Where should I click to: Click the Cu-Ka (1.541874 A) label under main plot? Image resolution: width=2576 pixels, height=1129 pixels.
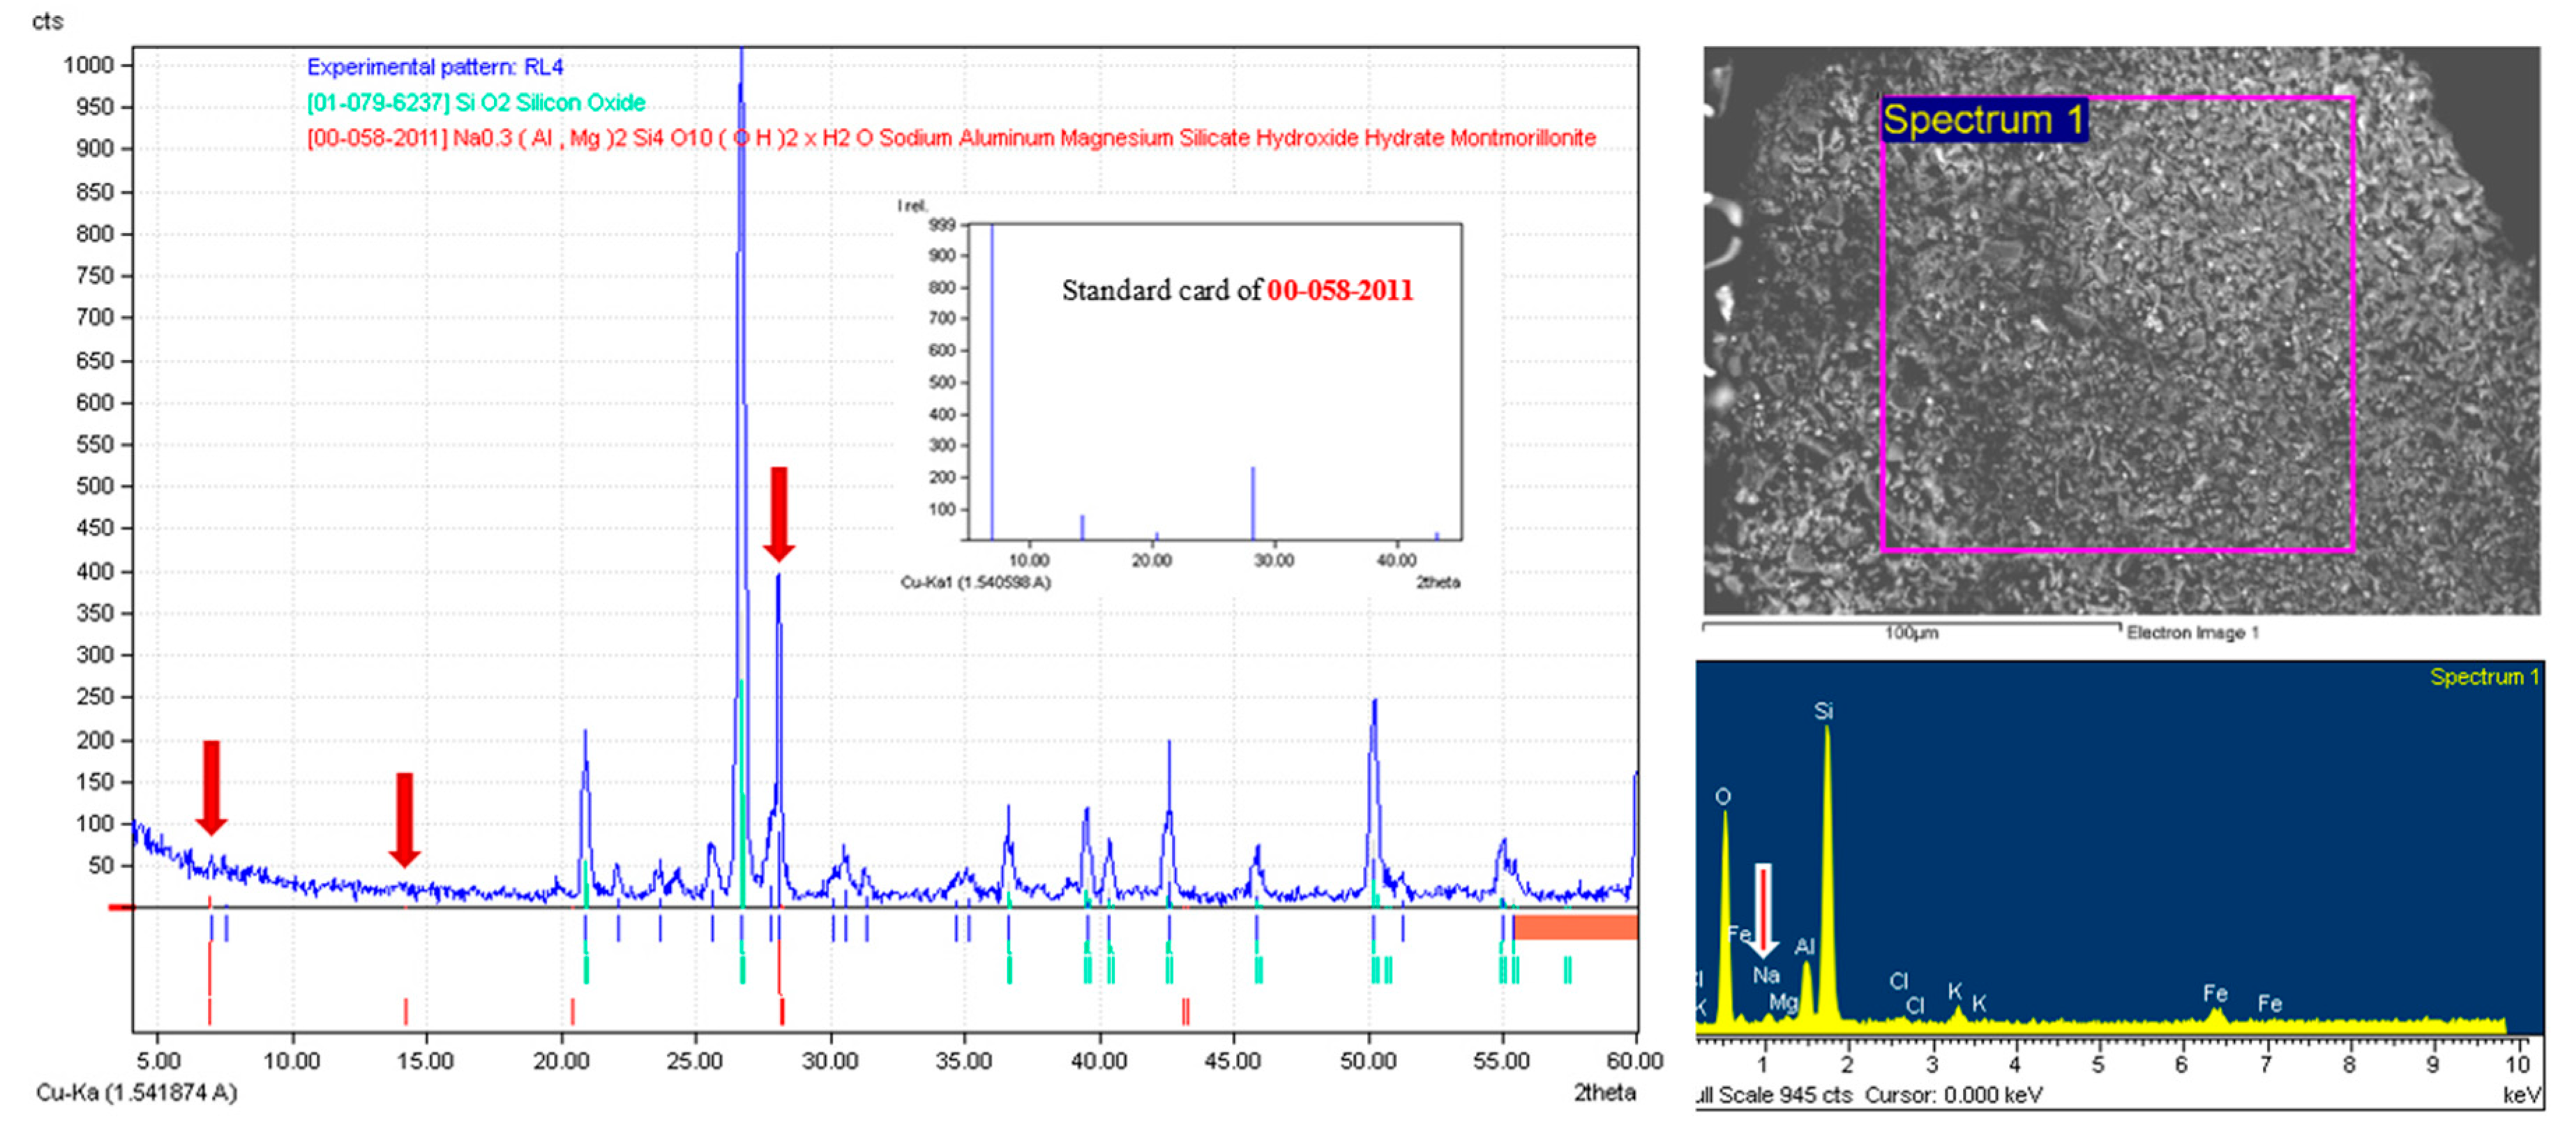[137, 1092]
